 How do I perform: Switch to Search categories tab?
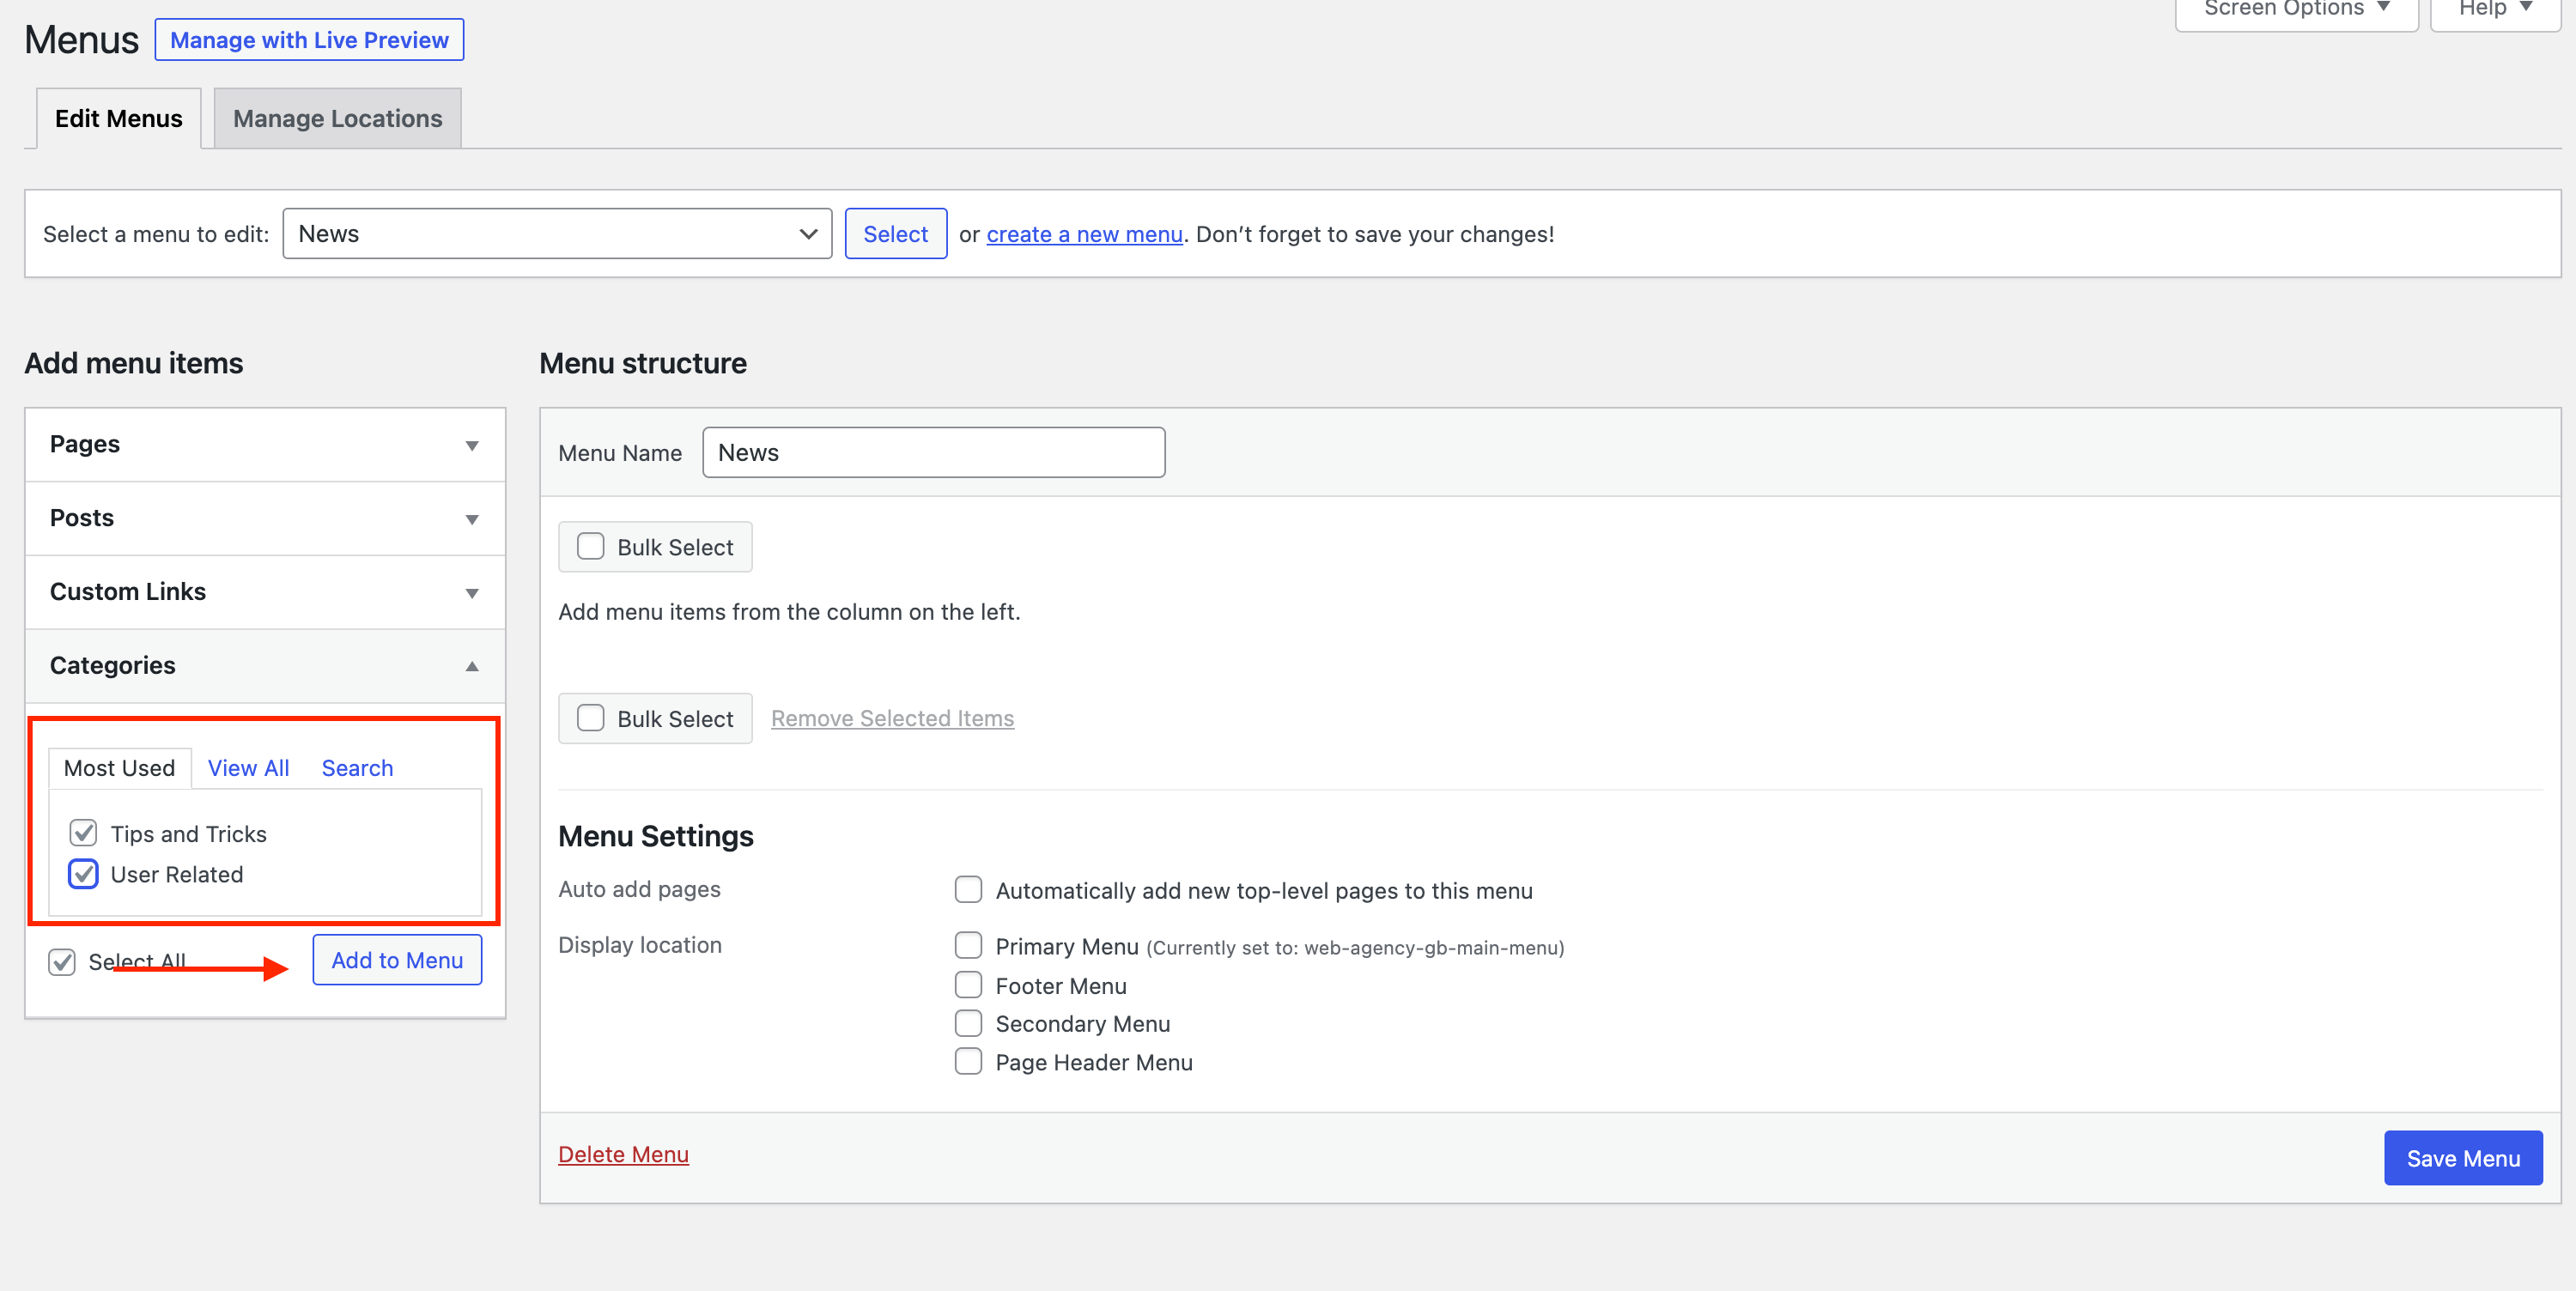click(x=357, y=768)
